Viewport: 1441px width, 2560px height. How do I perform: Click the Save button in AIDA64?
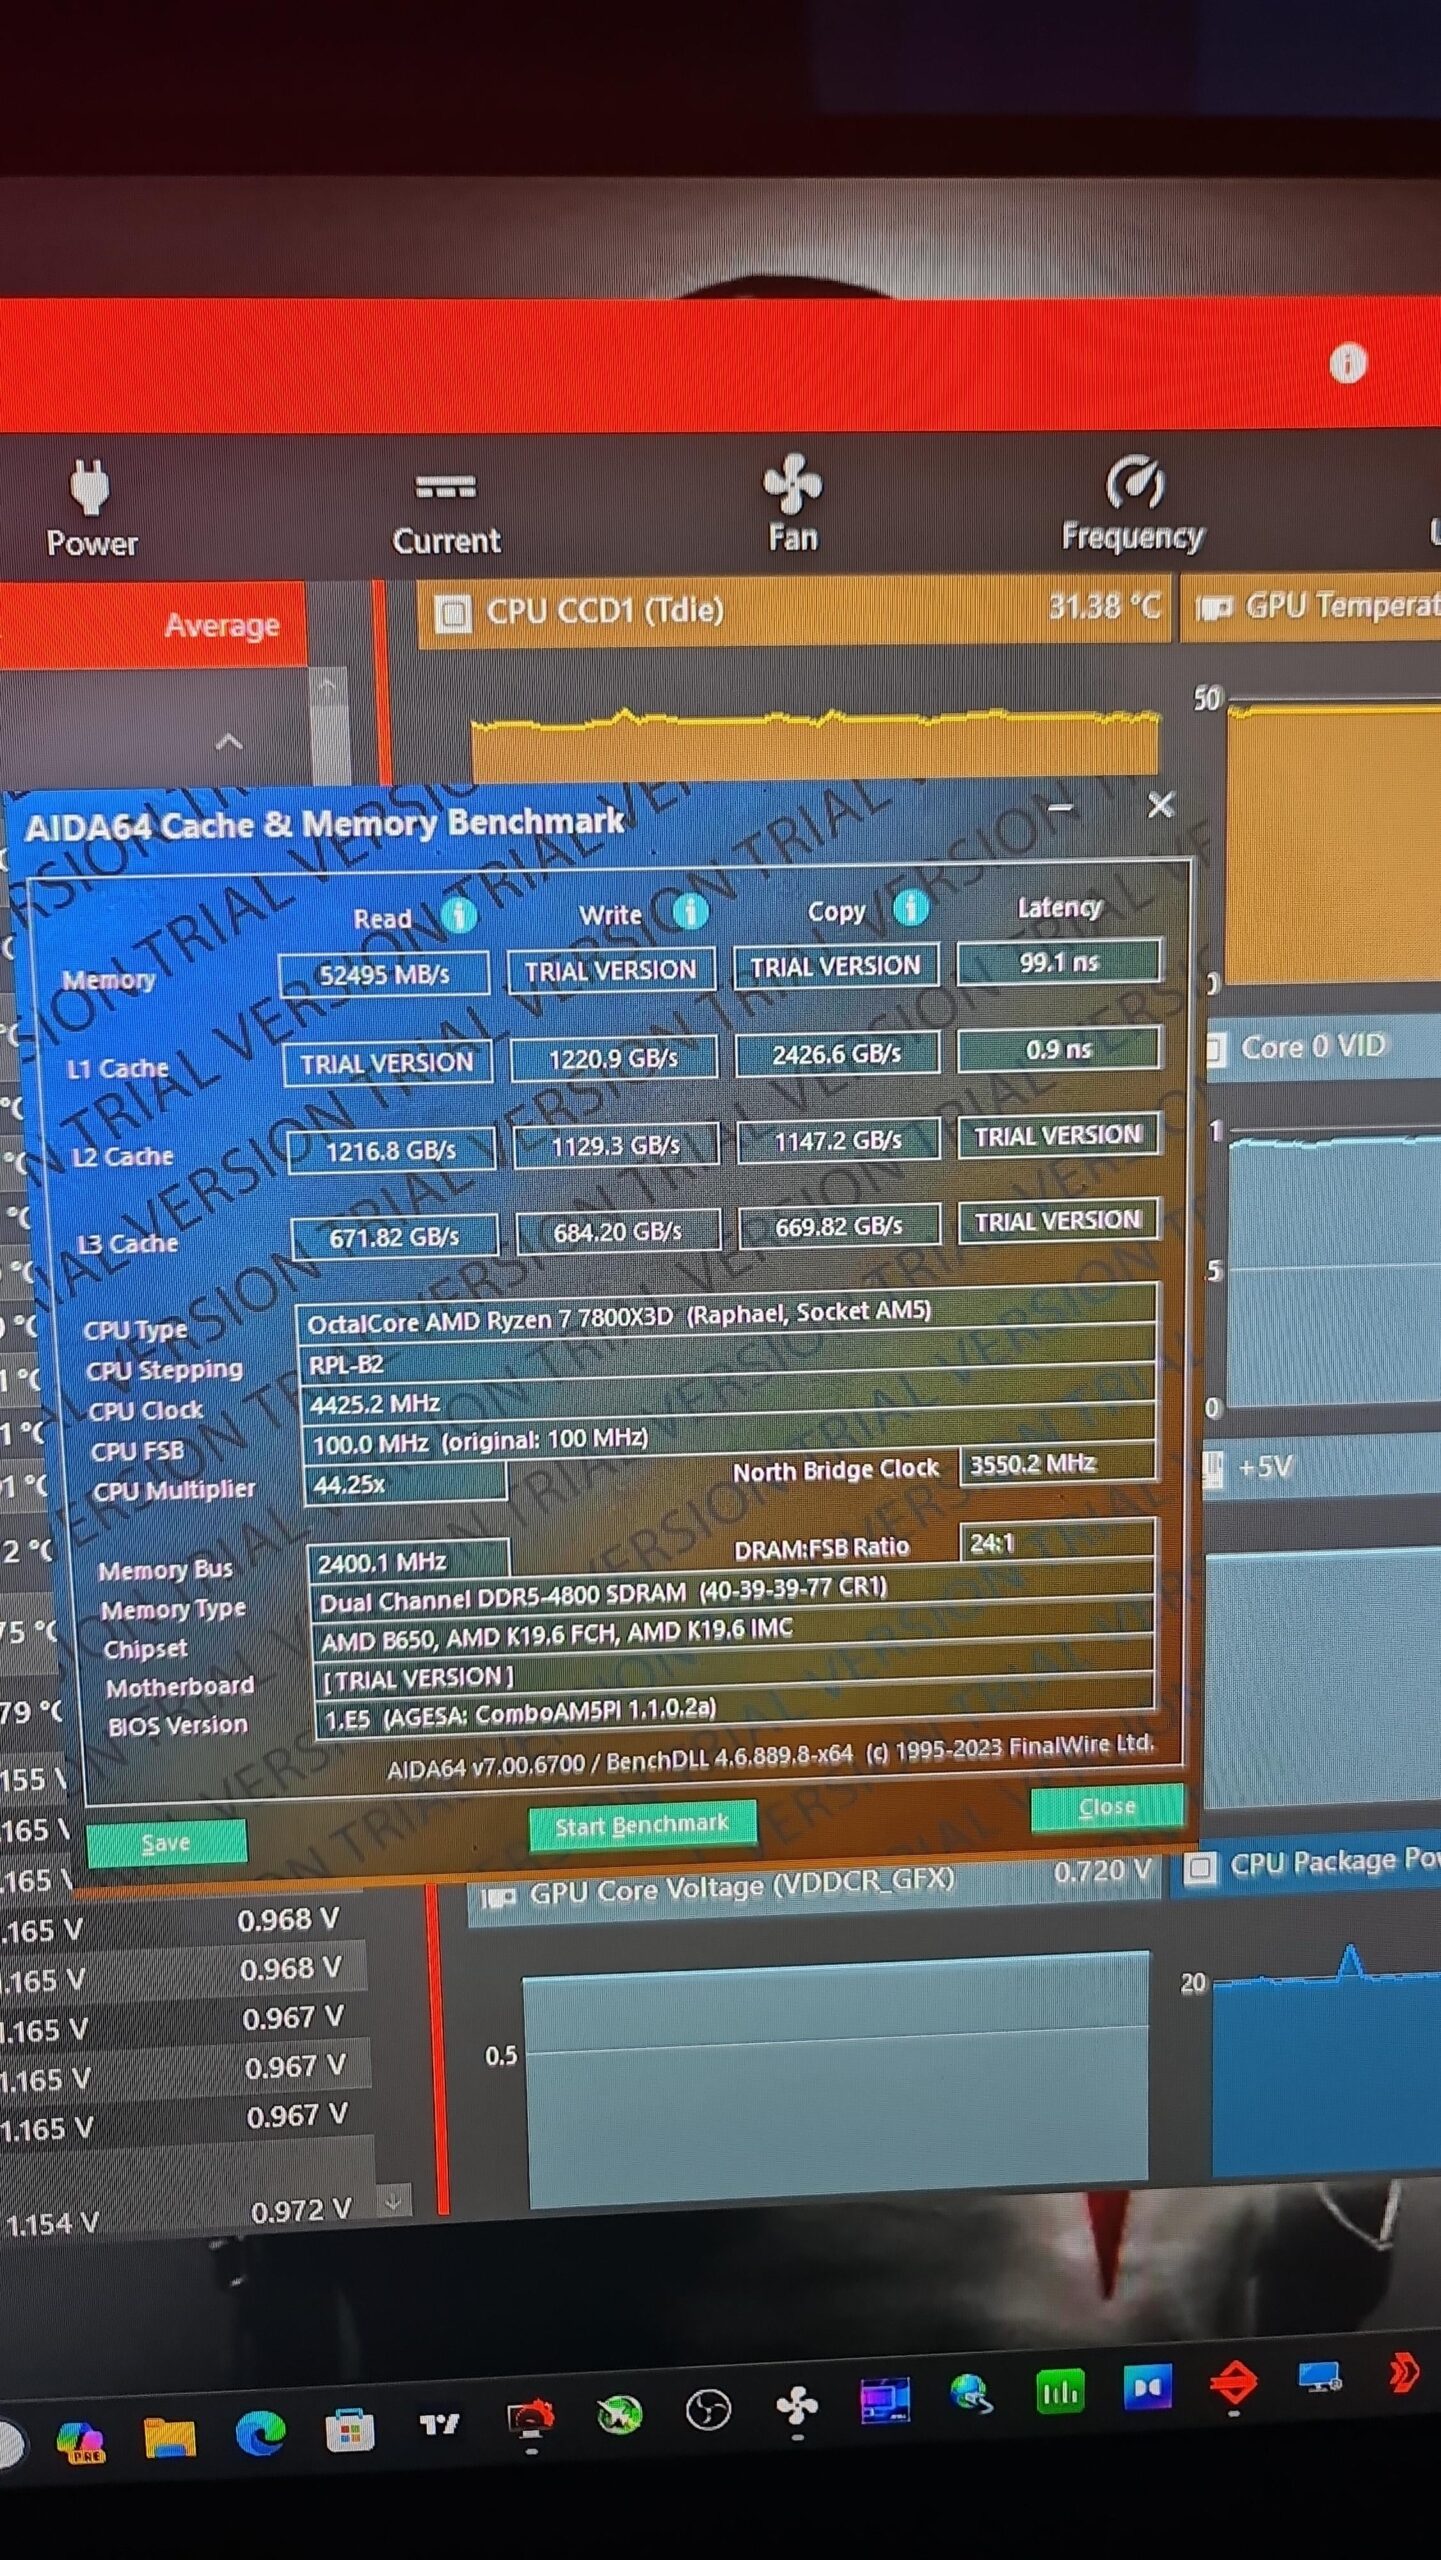tap(166, 1842)
